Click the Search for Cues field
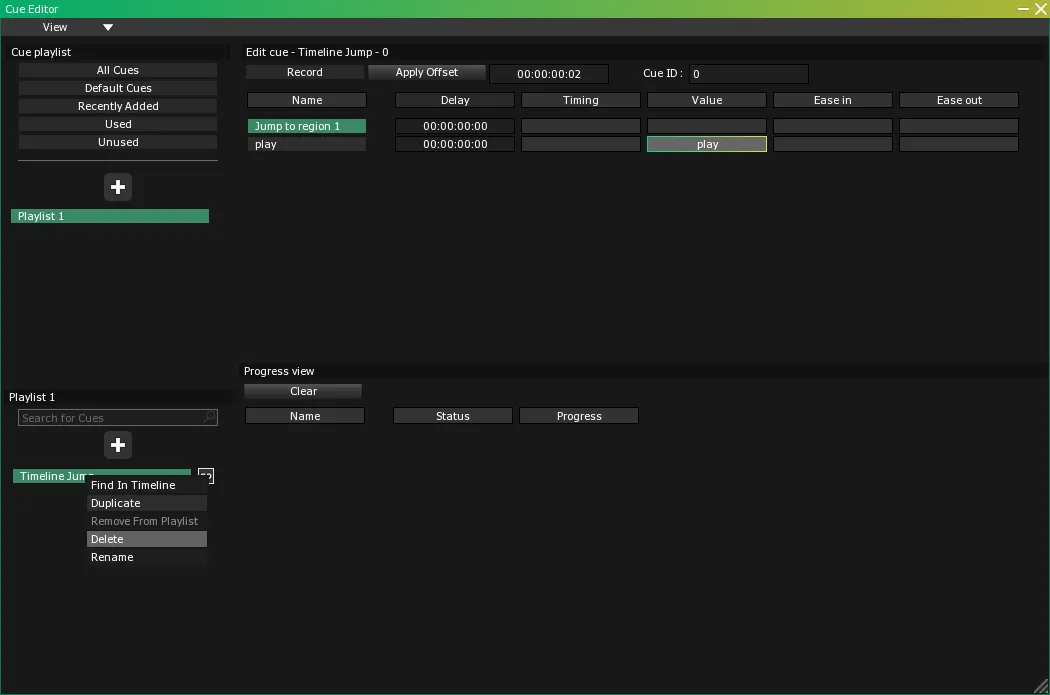 point(118,418)
